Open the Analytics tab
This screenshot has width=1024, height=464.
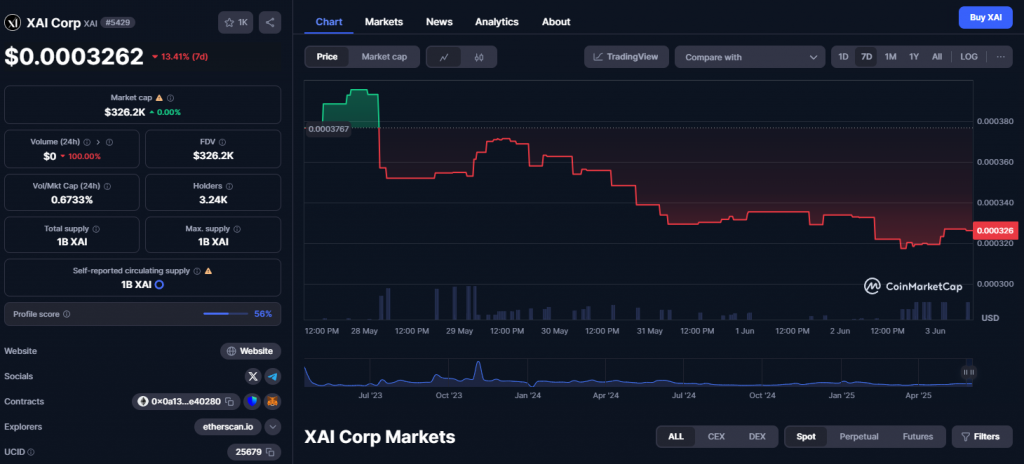point(497,22)
